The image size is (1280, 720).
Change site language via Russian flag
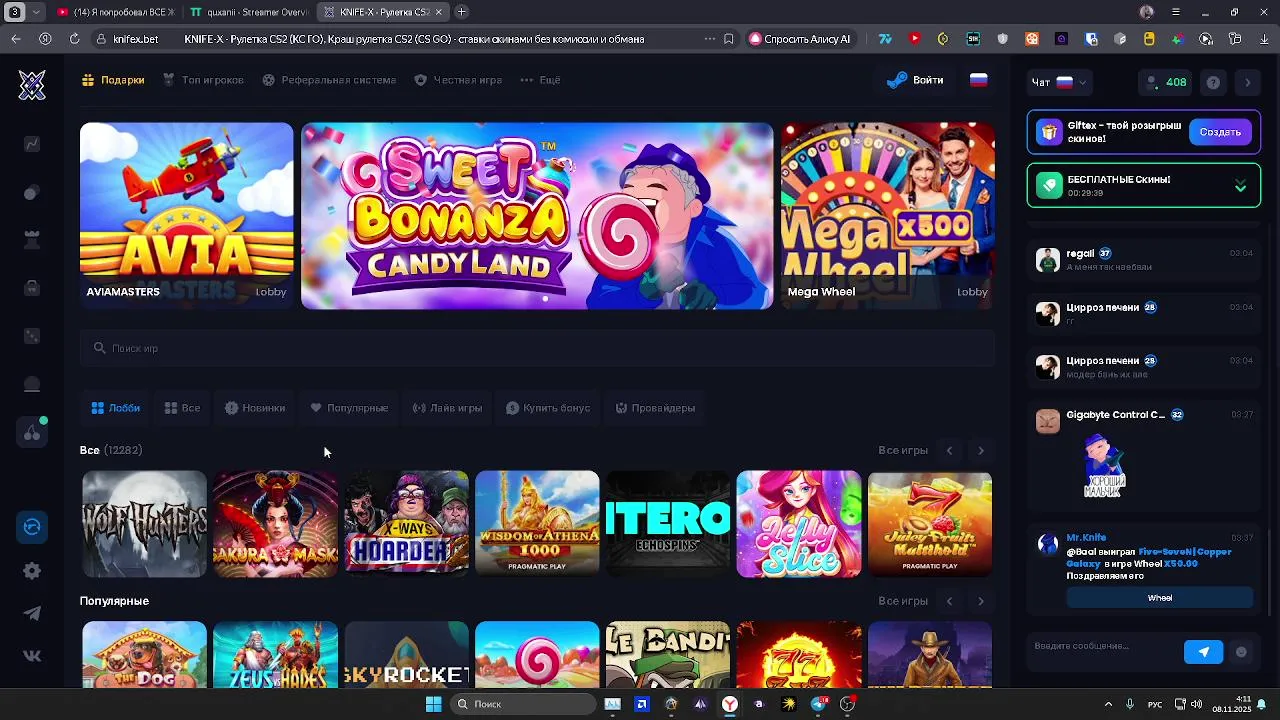pos(979,80)
